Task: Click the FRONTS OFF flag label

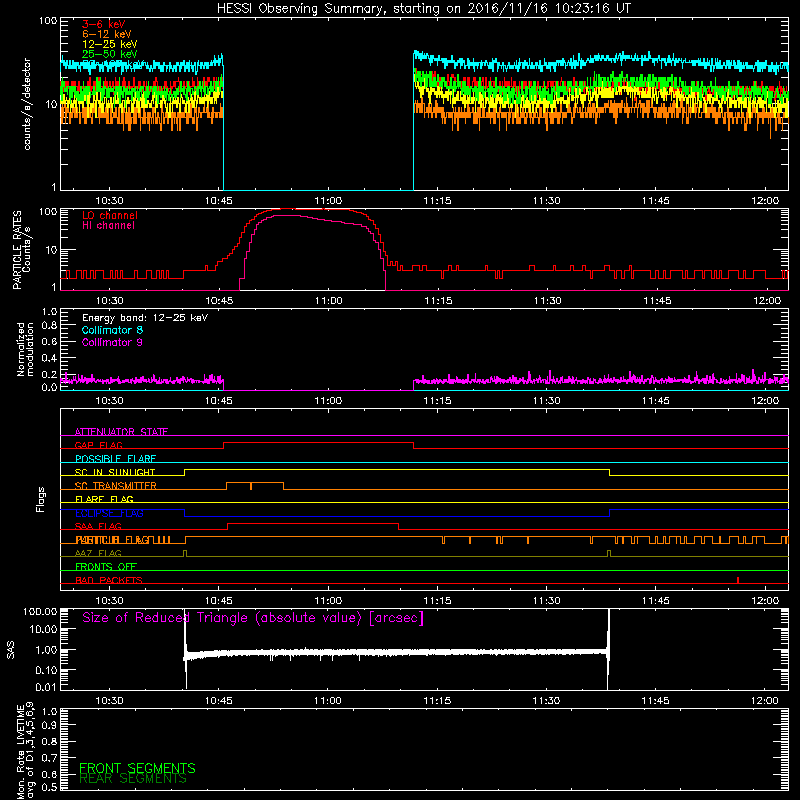Action: [x=106, y=567]
